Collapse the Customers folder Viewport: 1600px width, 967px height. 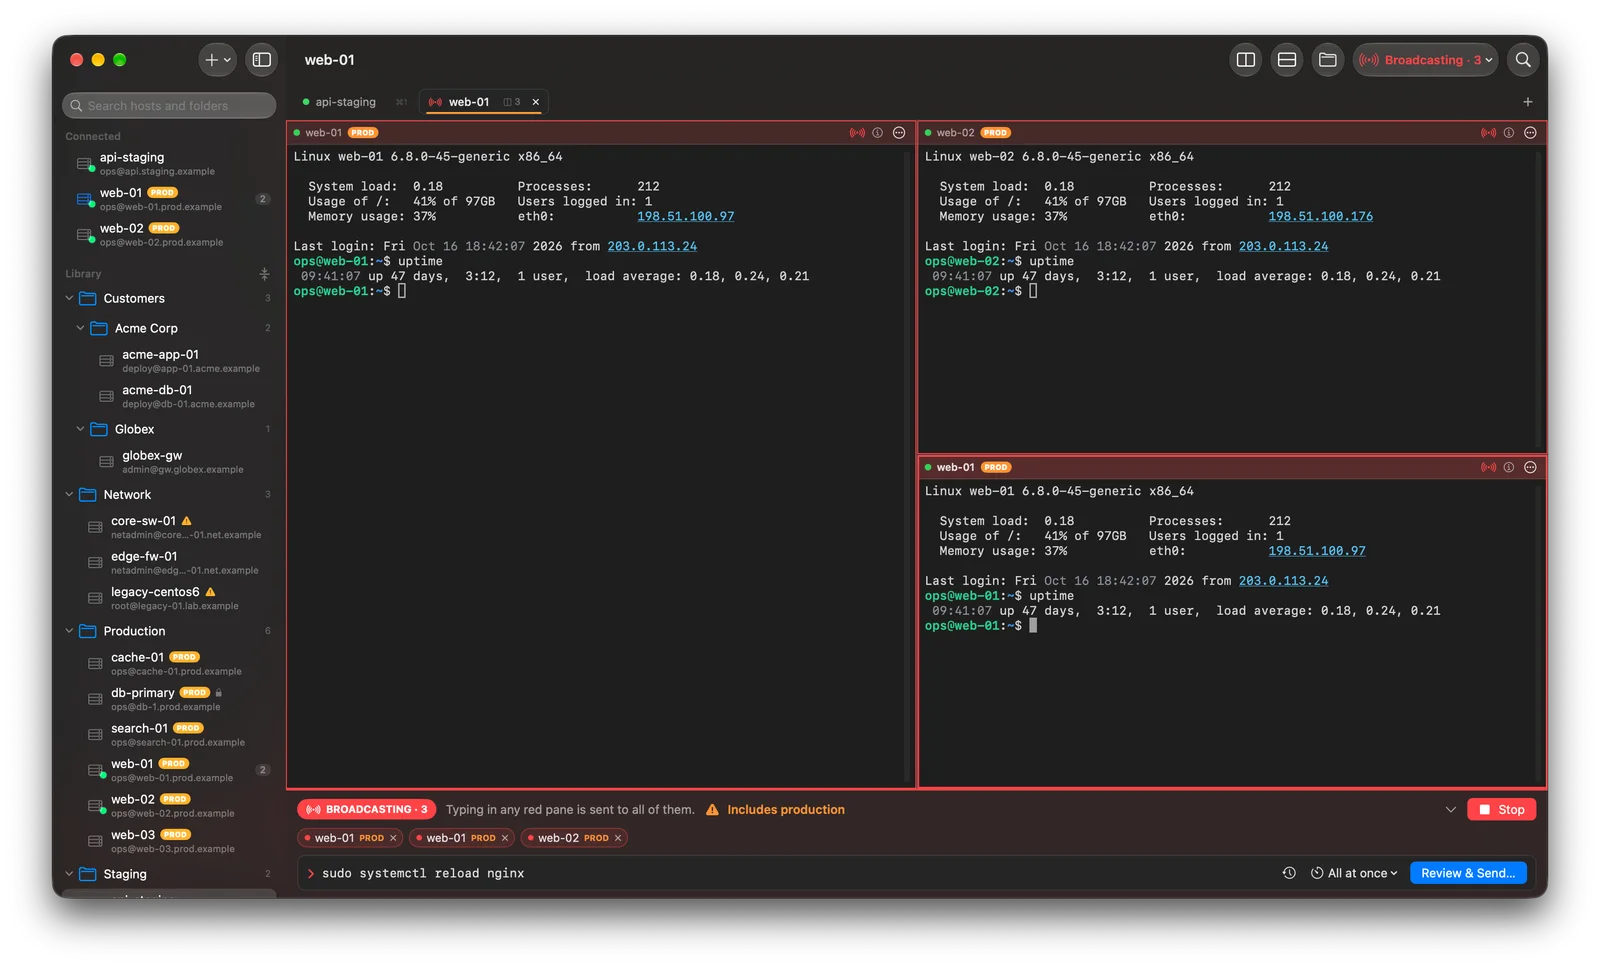tap(69, 298)
